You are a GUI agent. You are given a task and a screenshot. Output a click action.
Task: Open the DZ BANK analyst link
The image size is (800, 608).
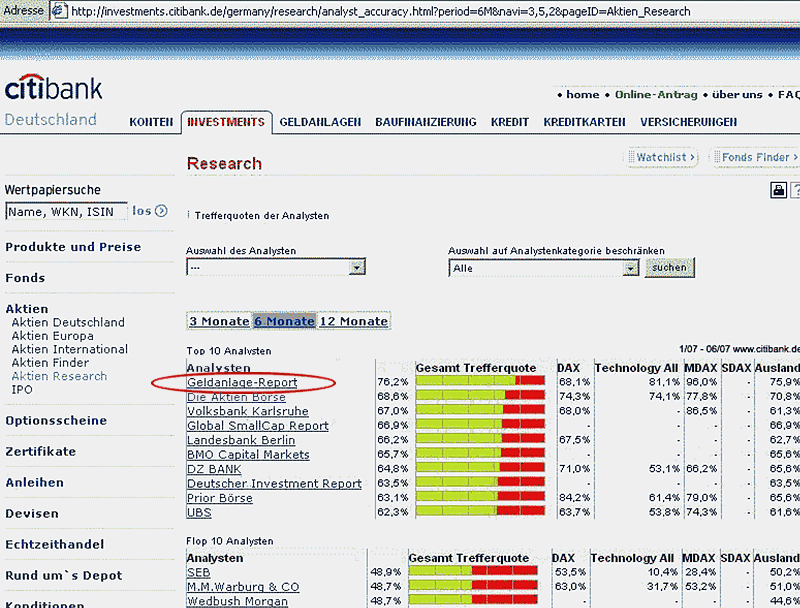[214, 469]
